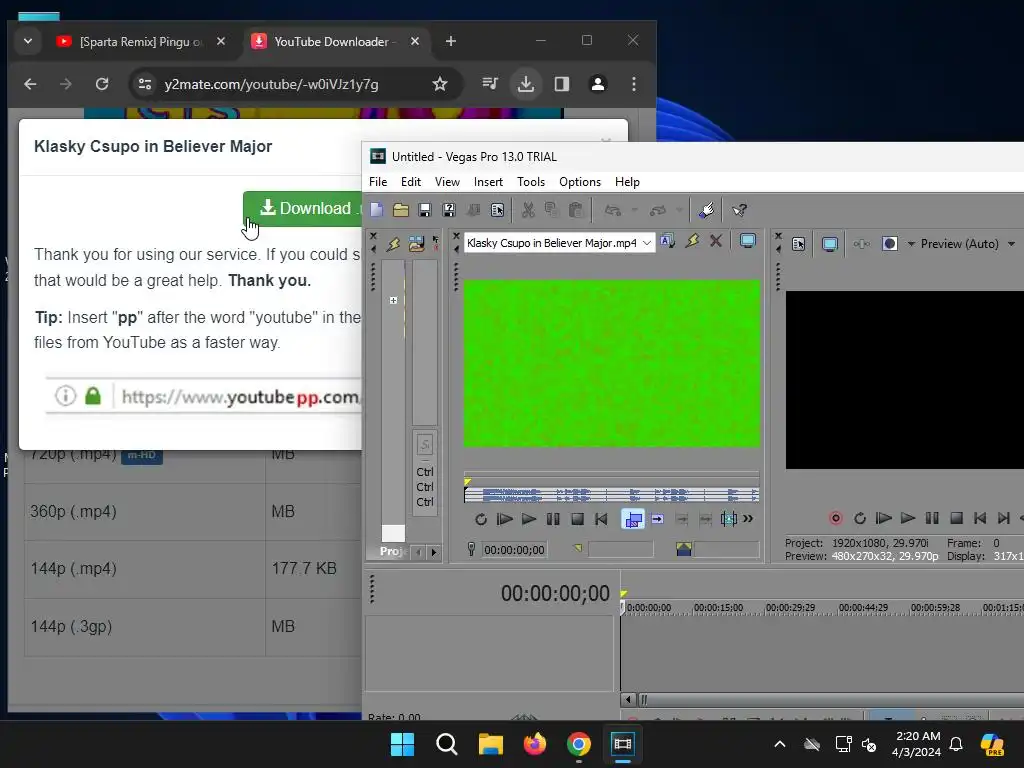This screenshot has height=768, width=1024.
Task: Click the Record button in preview transport
Action: pyautogui.click(x=835, y=518)
